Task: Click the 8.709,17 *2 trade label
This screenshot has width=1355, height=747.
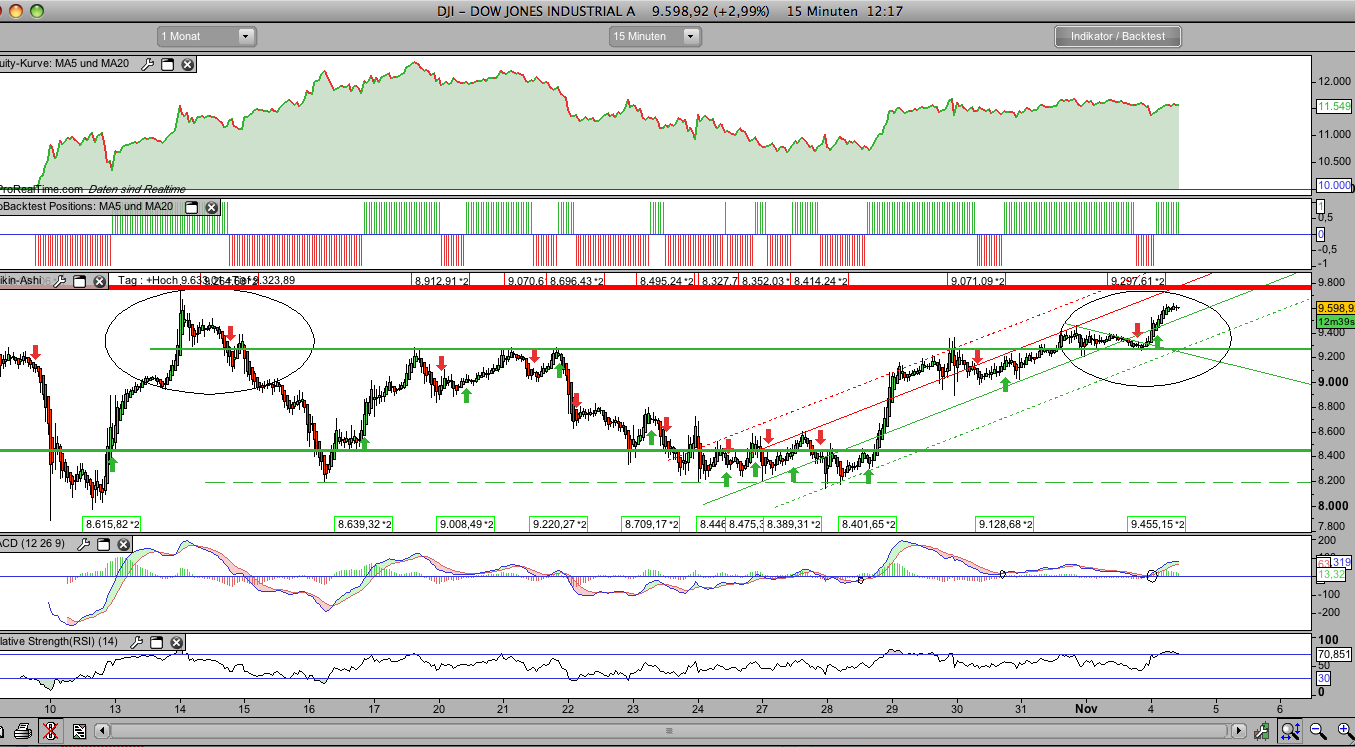Action: point(651,524)
